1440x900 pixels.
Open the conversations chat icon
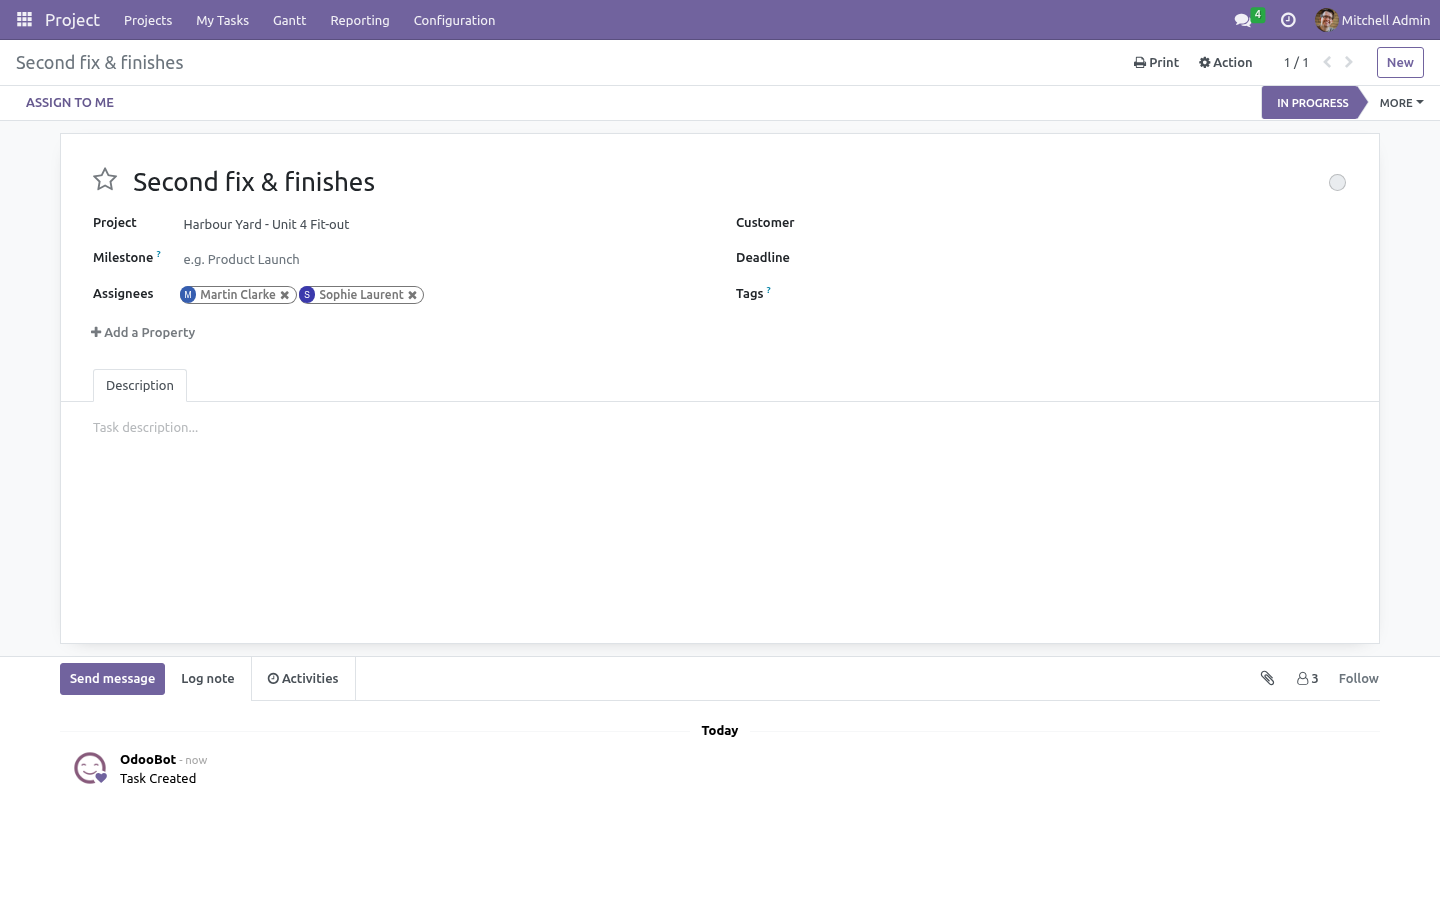pyautogui.click(x=1243, y=20)
